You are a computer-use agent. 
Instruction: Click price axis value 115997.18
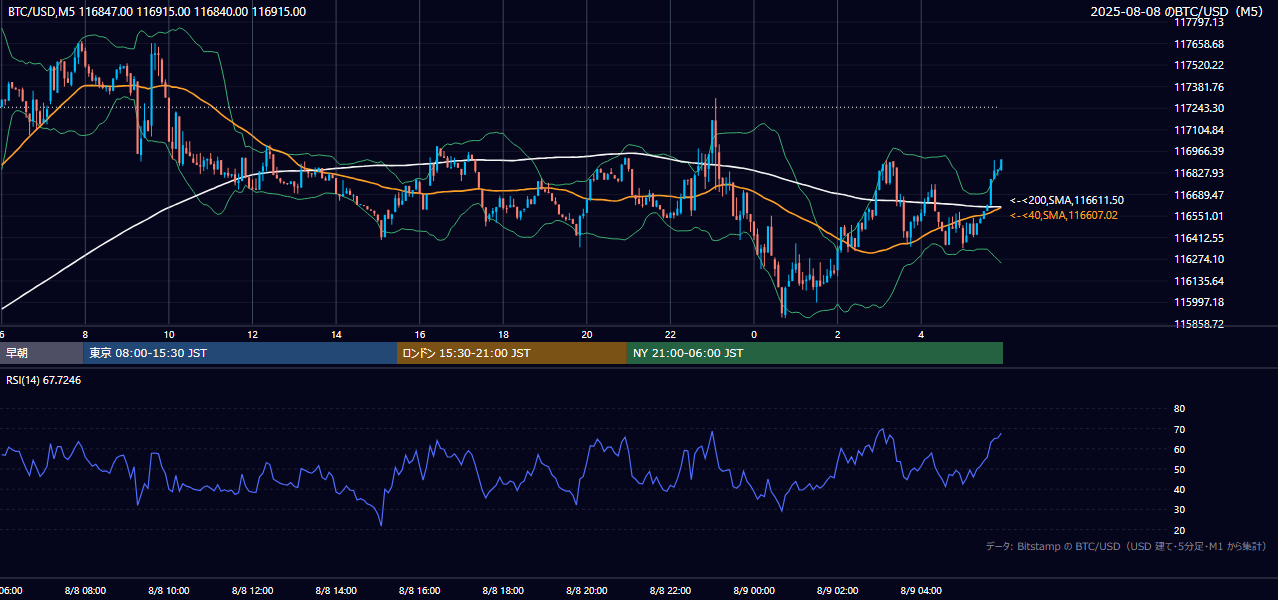tap(1199, 302)
